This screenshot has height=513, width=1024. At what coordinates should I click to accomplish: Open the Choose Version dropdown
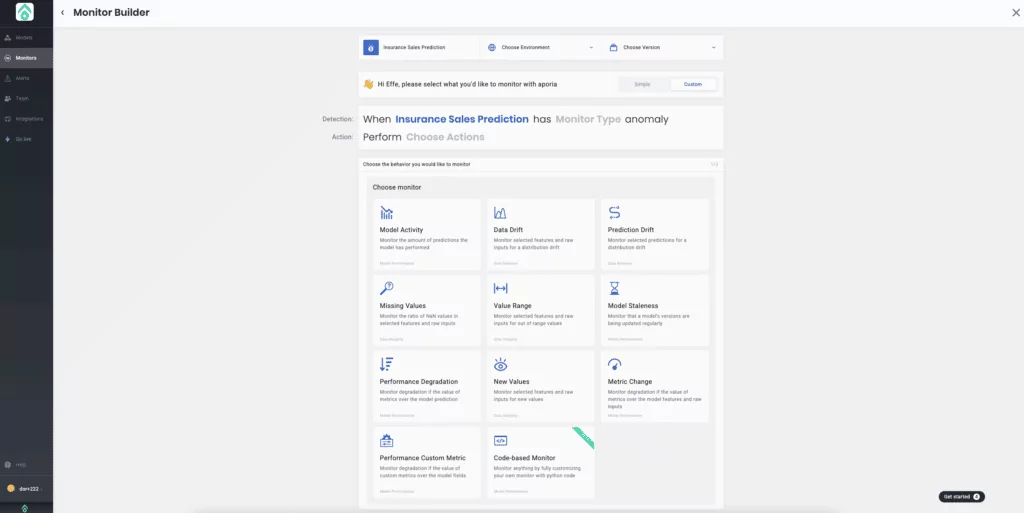[662, 48]
